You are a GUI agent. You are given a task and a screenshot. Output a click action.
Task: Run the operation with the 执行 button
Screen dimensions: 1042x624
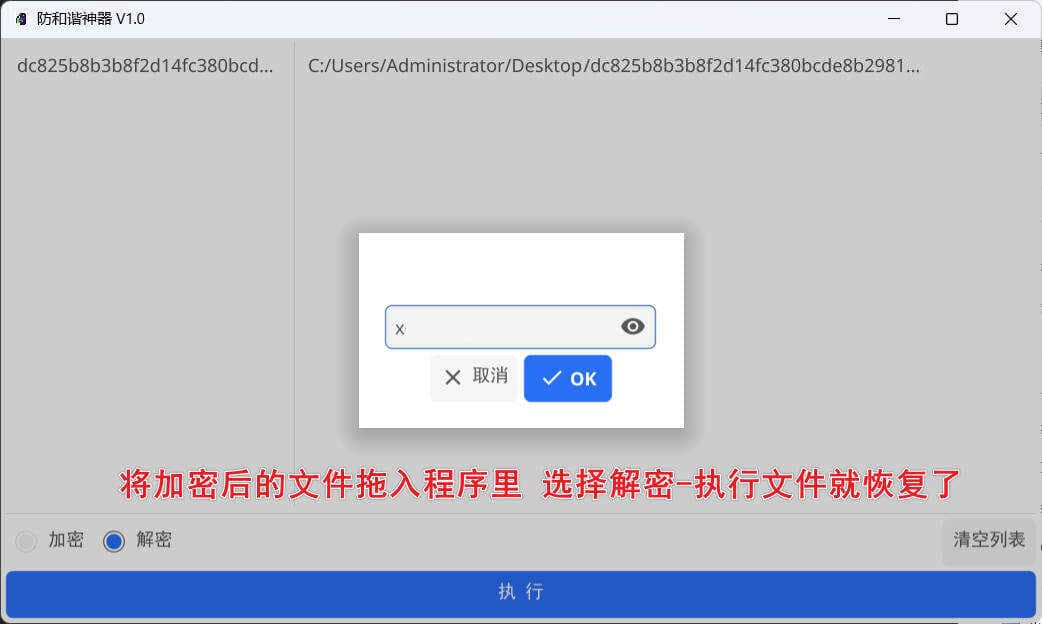click(521, 592)
